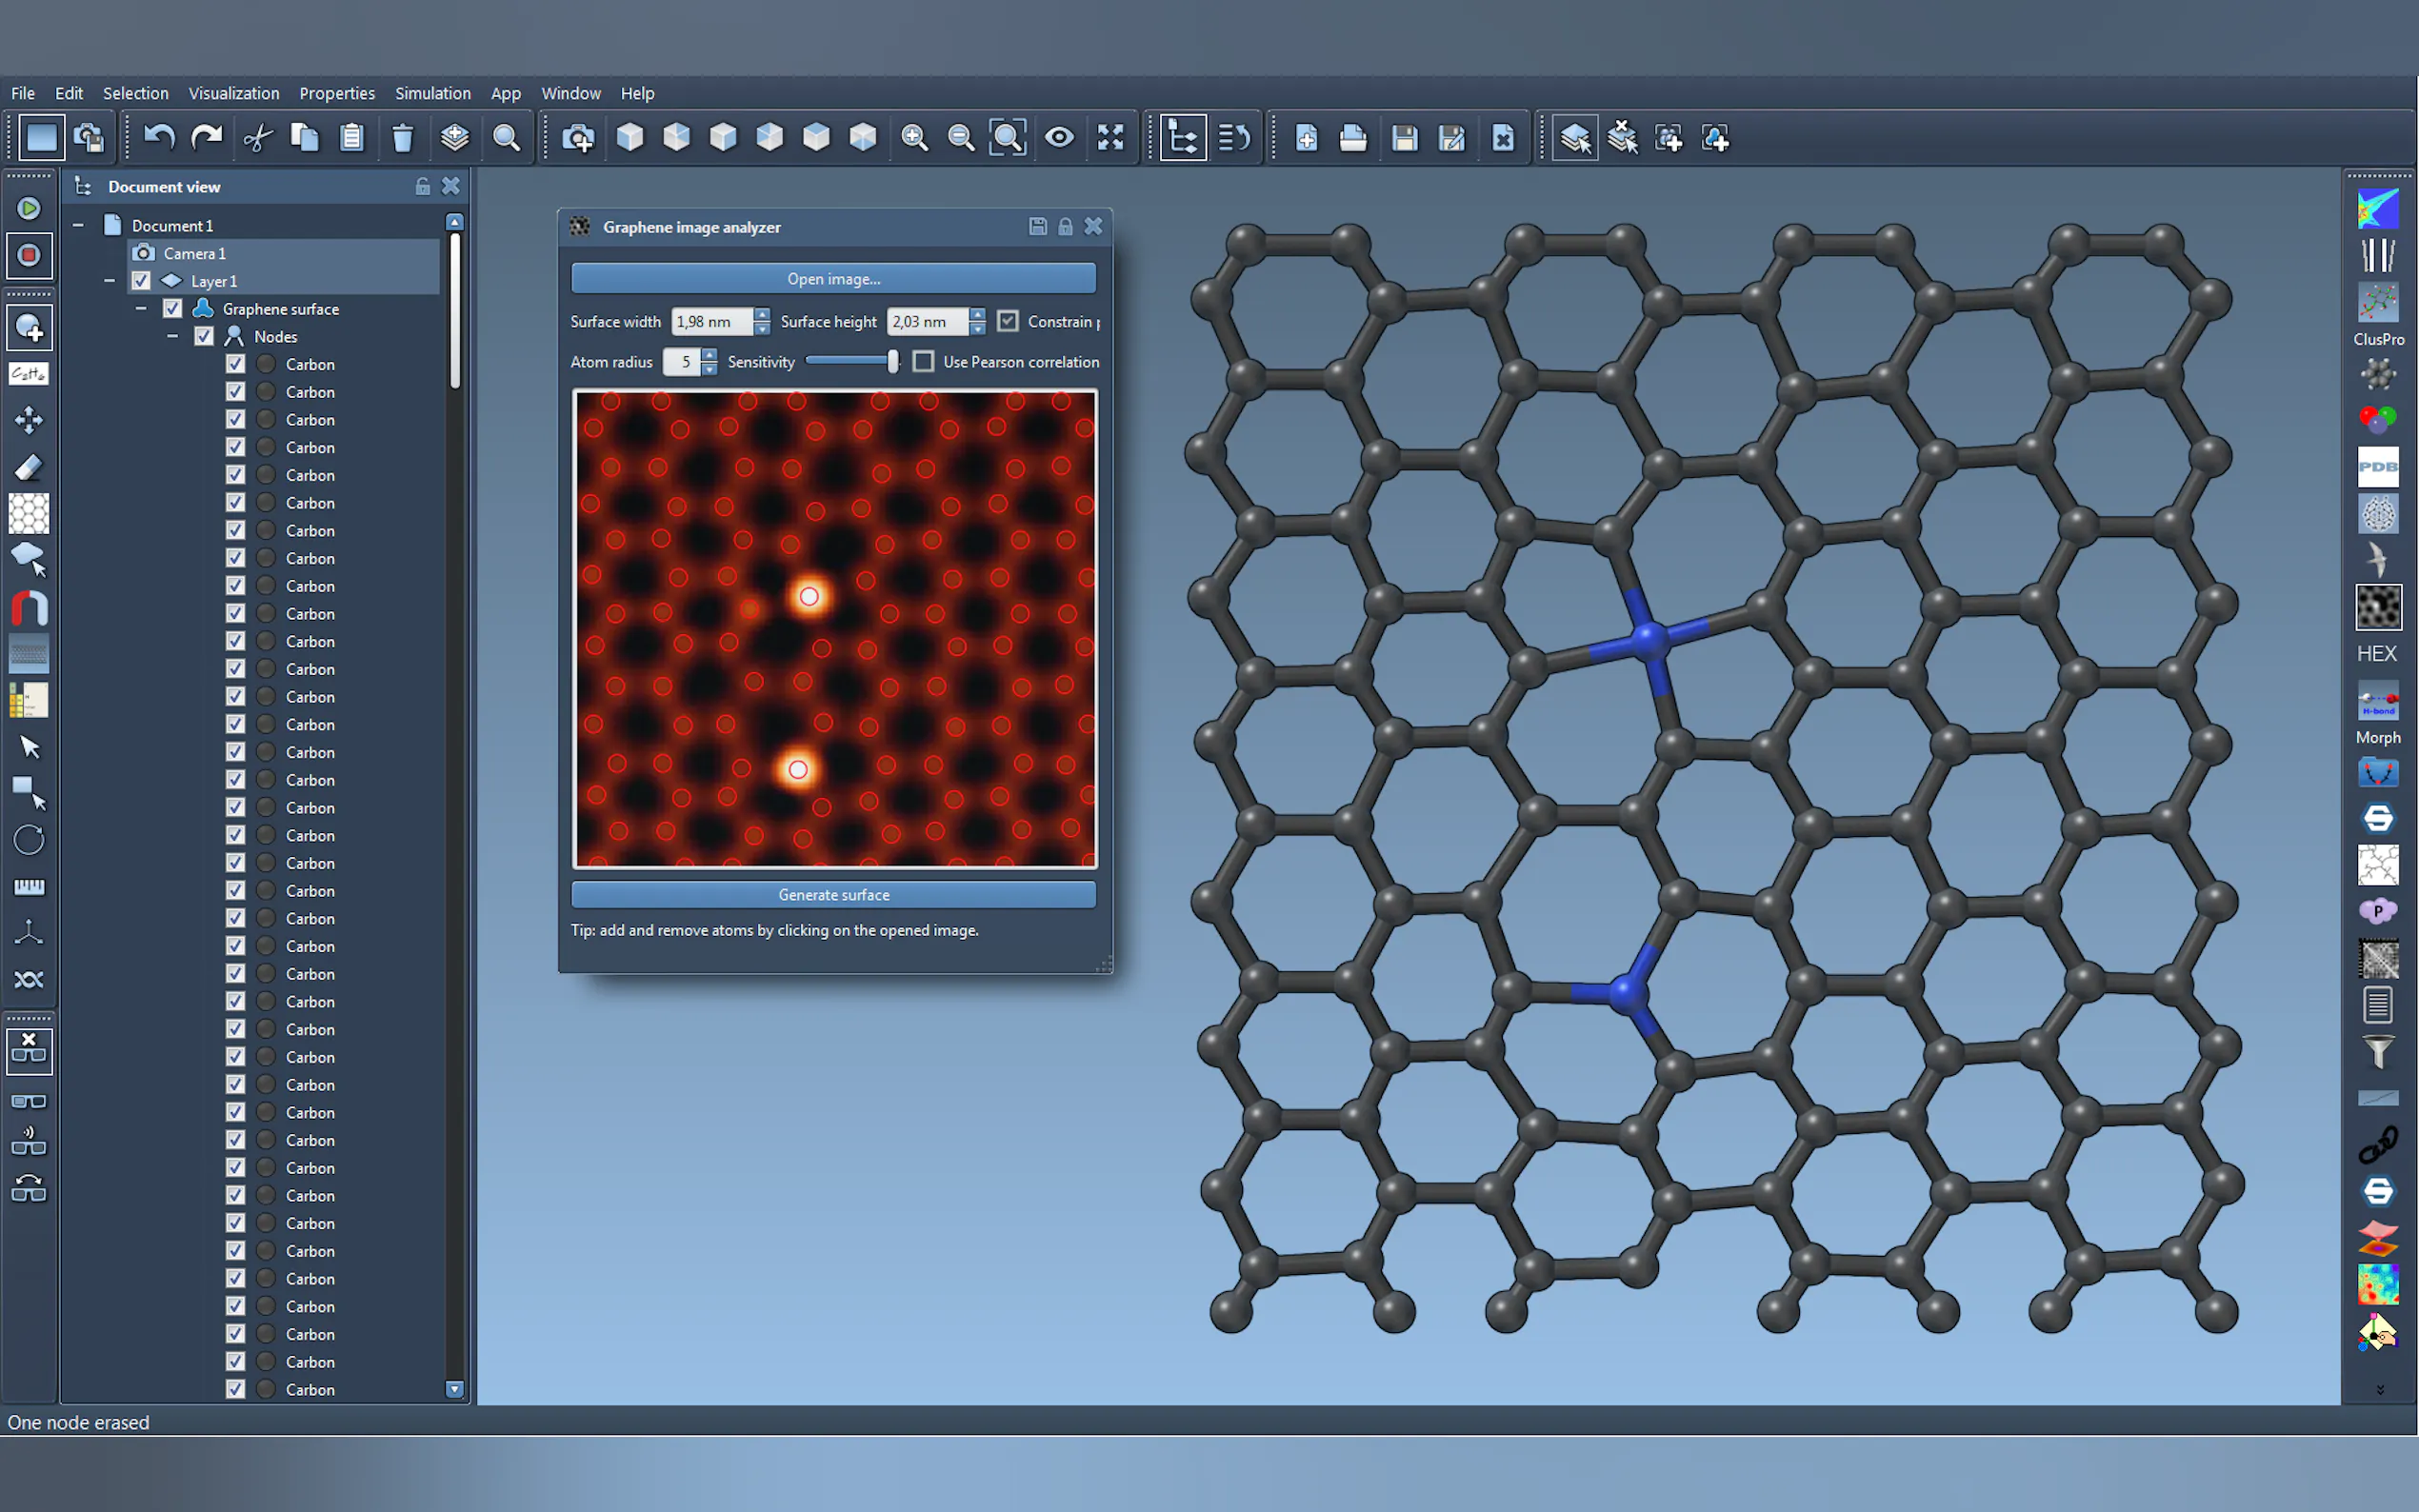Toggle the Graphene surface visibility checkbox
The image size is (2419, 1512).
[172, 309]
